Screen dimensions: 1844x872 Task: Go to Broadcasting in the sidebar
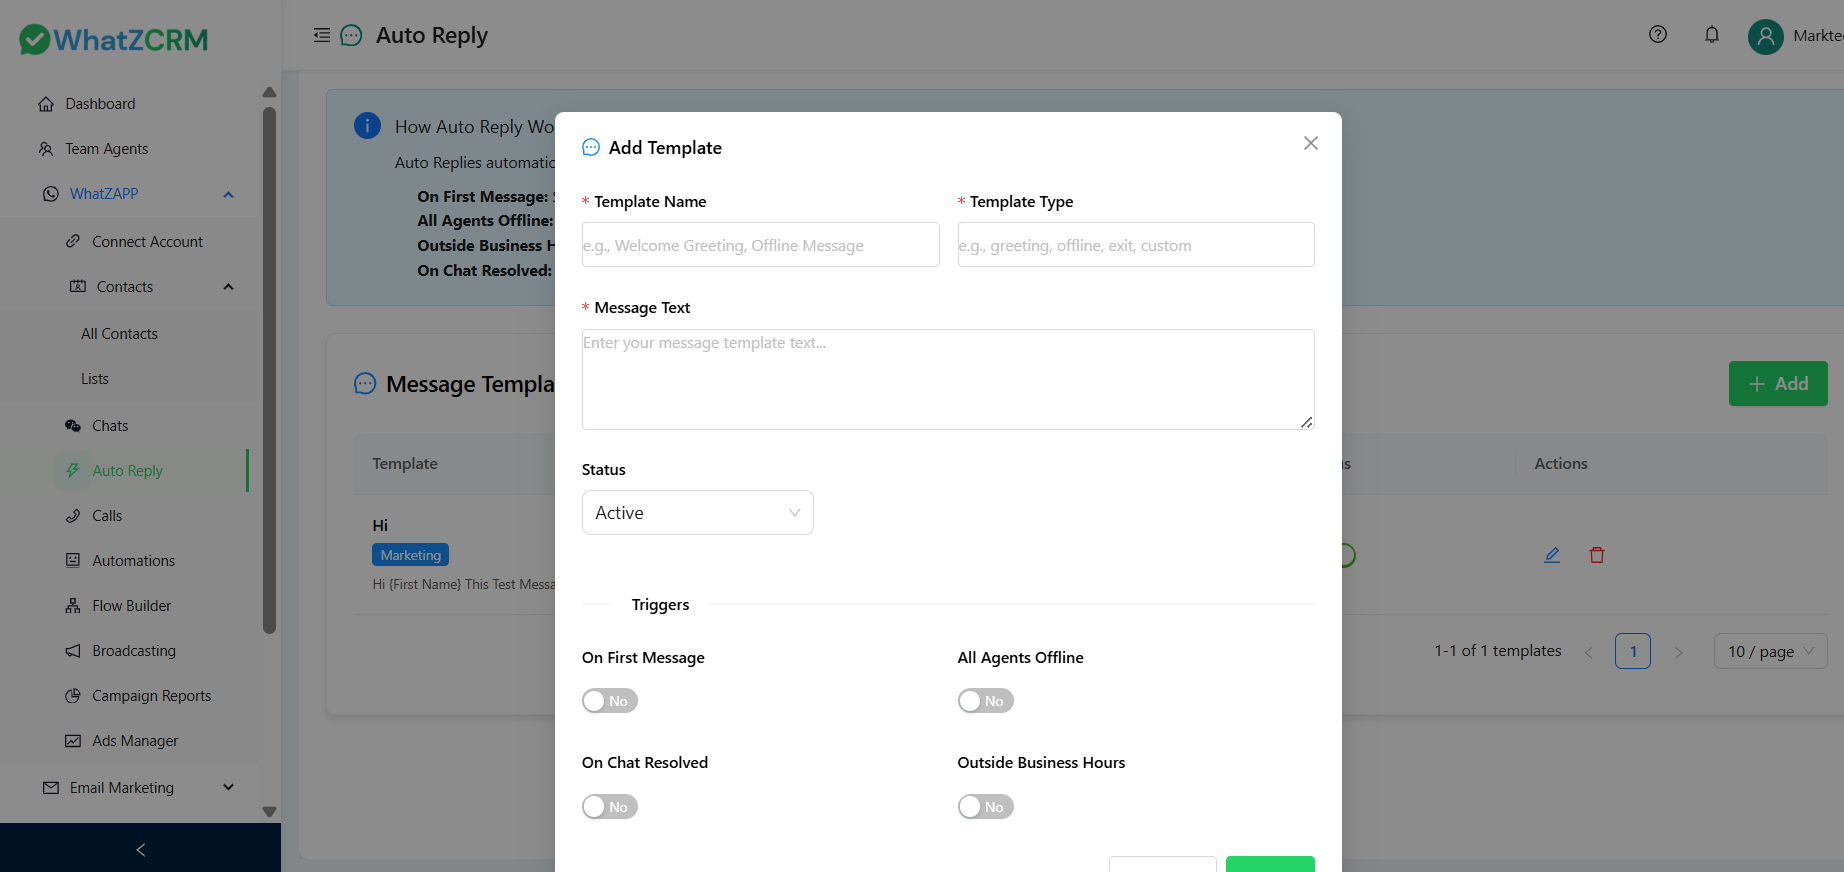[133, 651]
